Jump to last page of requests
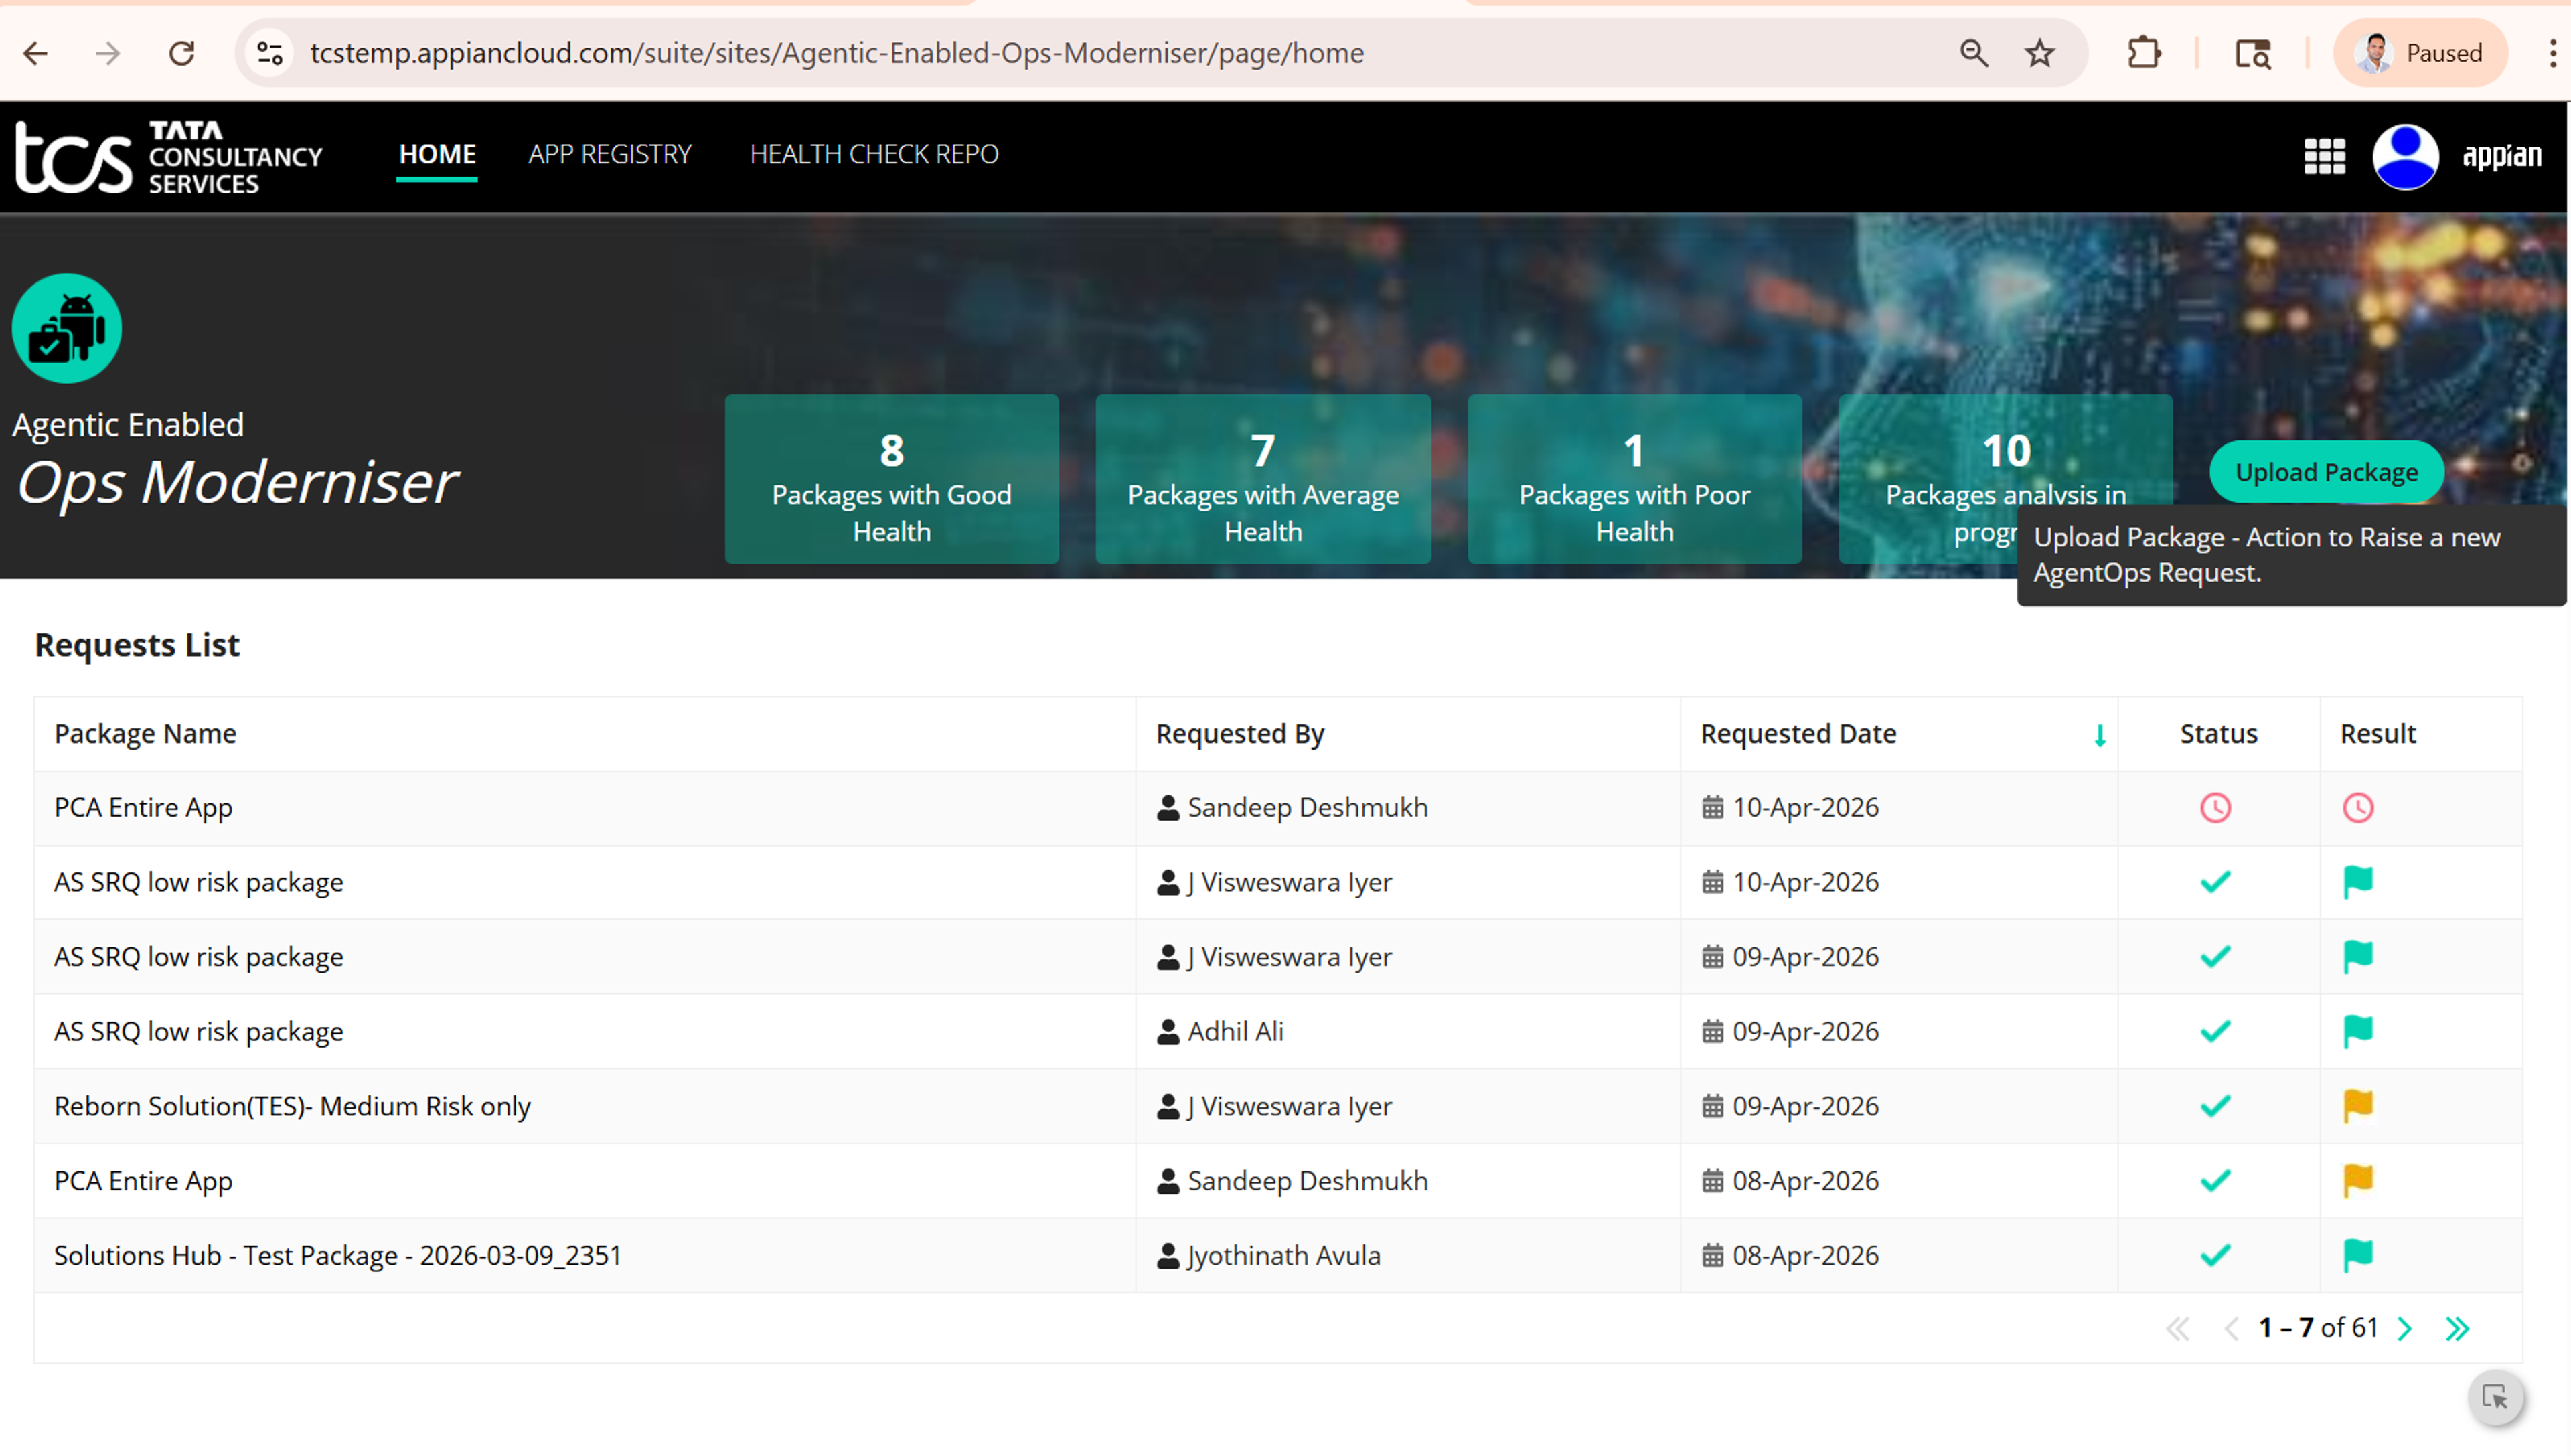 click(x=2457, y=1328)
